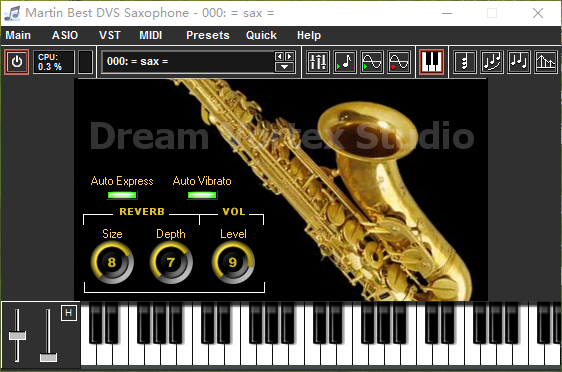Open the Presets menu
The width and height of the screenshot is (562, 372).
(208, 35)
